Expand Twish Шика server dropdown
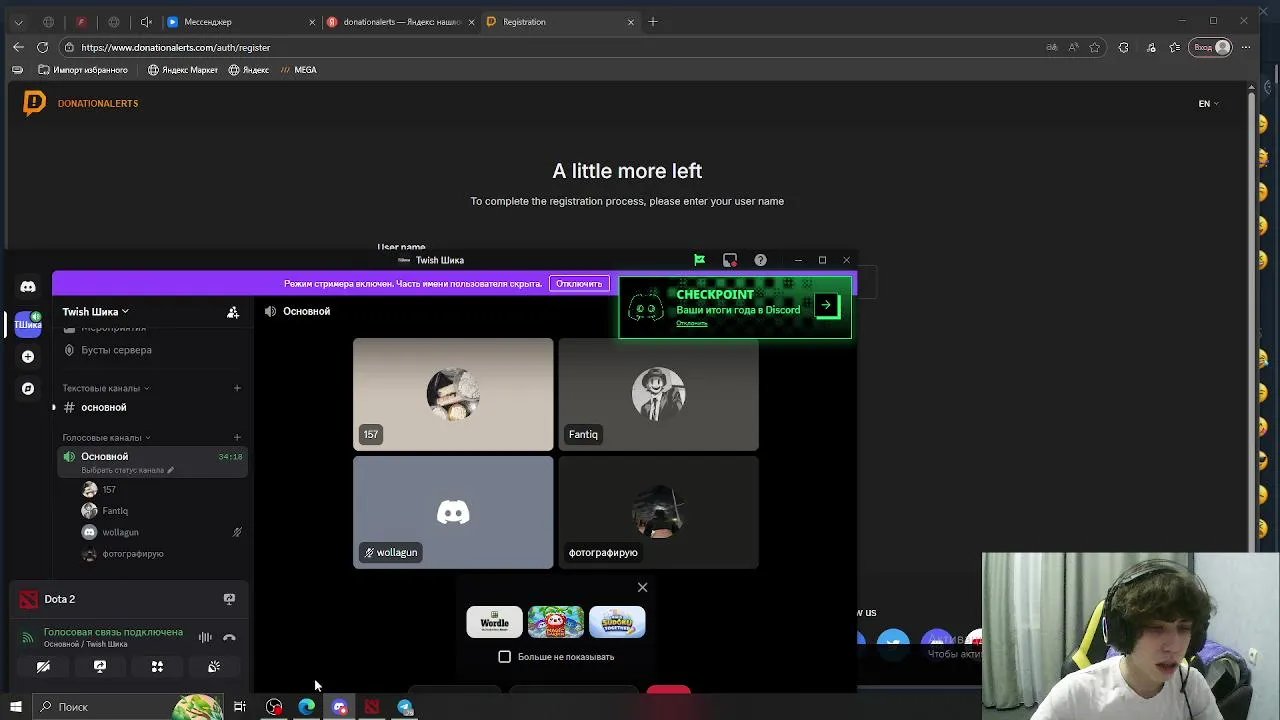 click(x=96, y=312)
